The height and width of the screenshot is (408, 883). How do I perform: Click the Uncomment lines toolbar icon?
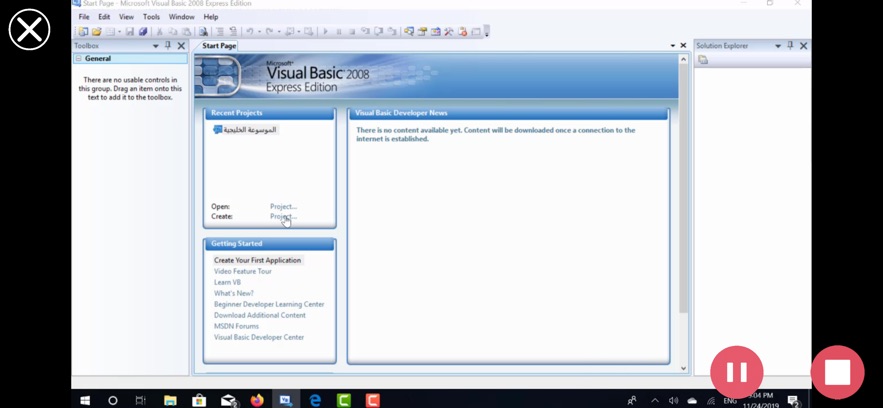pyautogui.click(x=234, y=32)
